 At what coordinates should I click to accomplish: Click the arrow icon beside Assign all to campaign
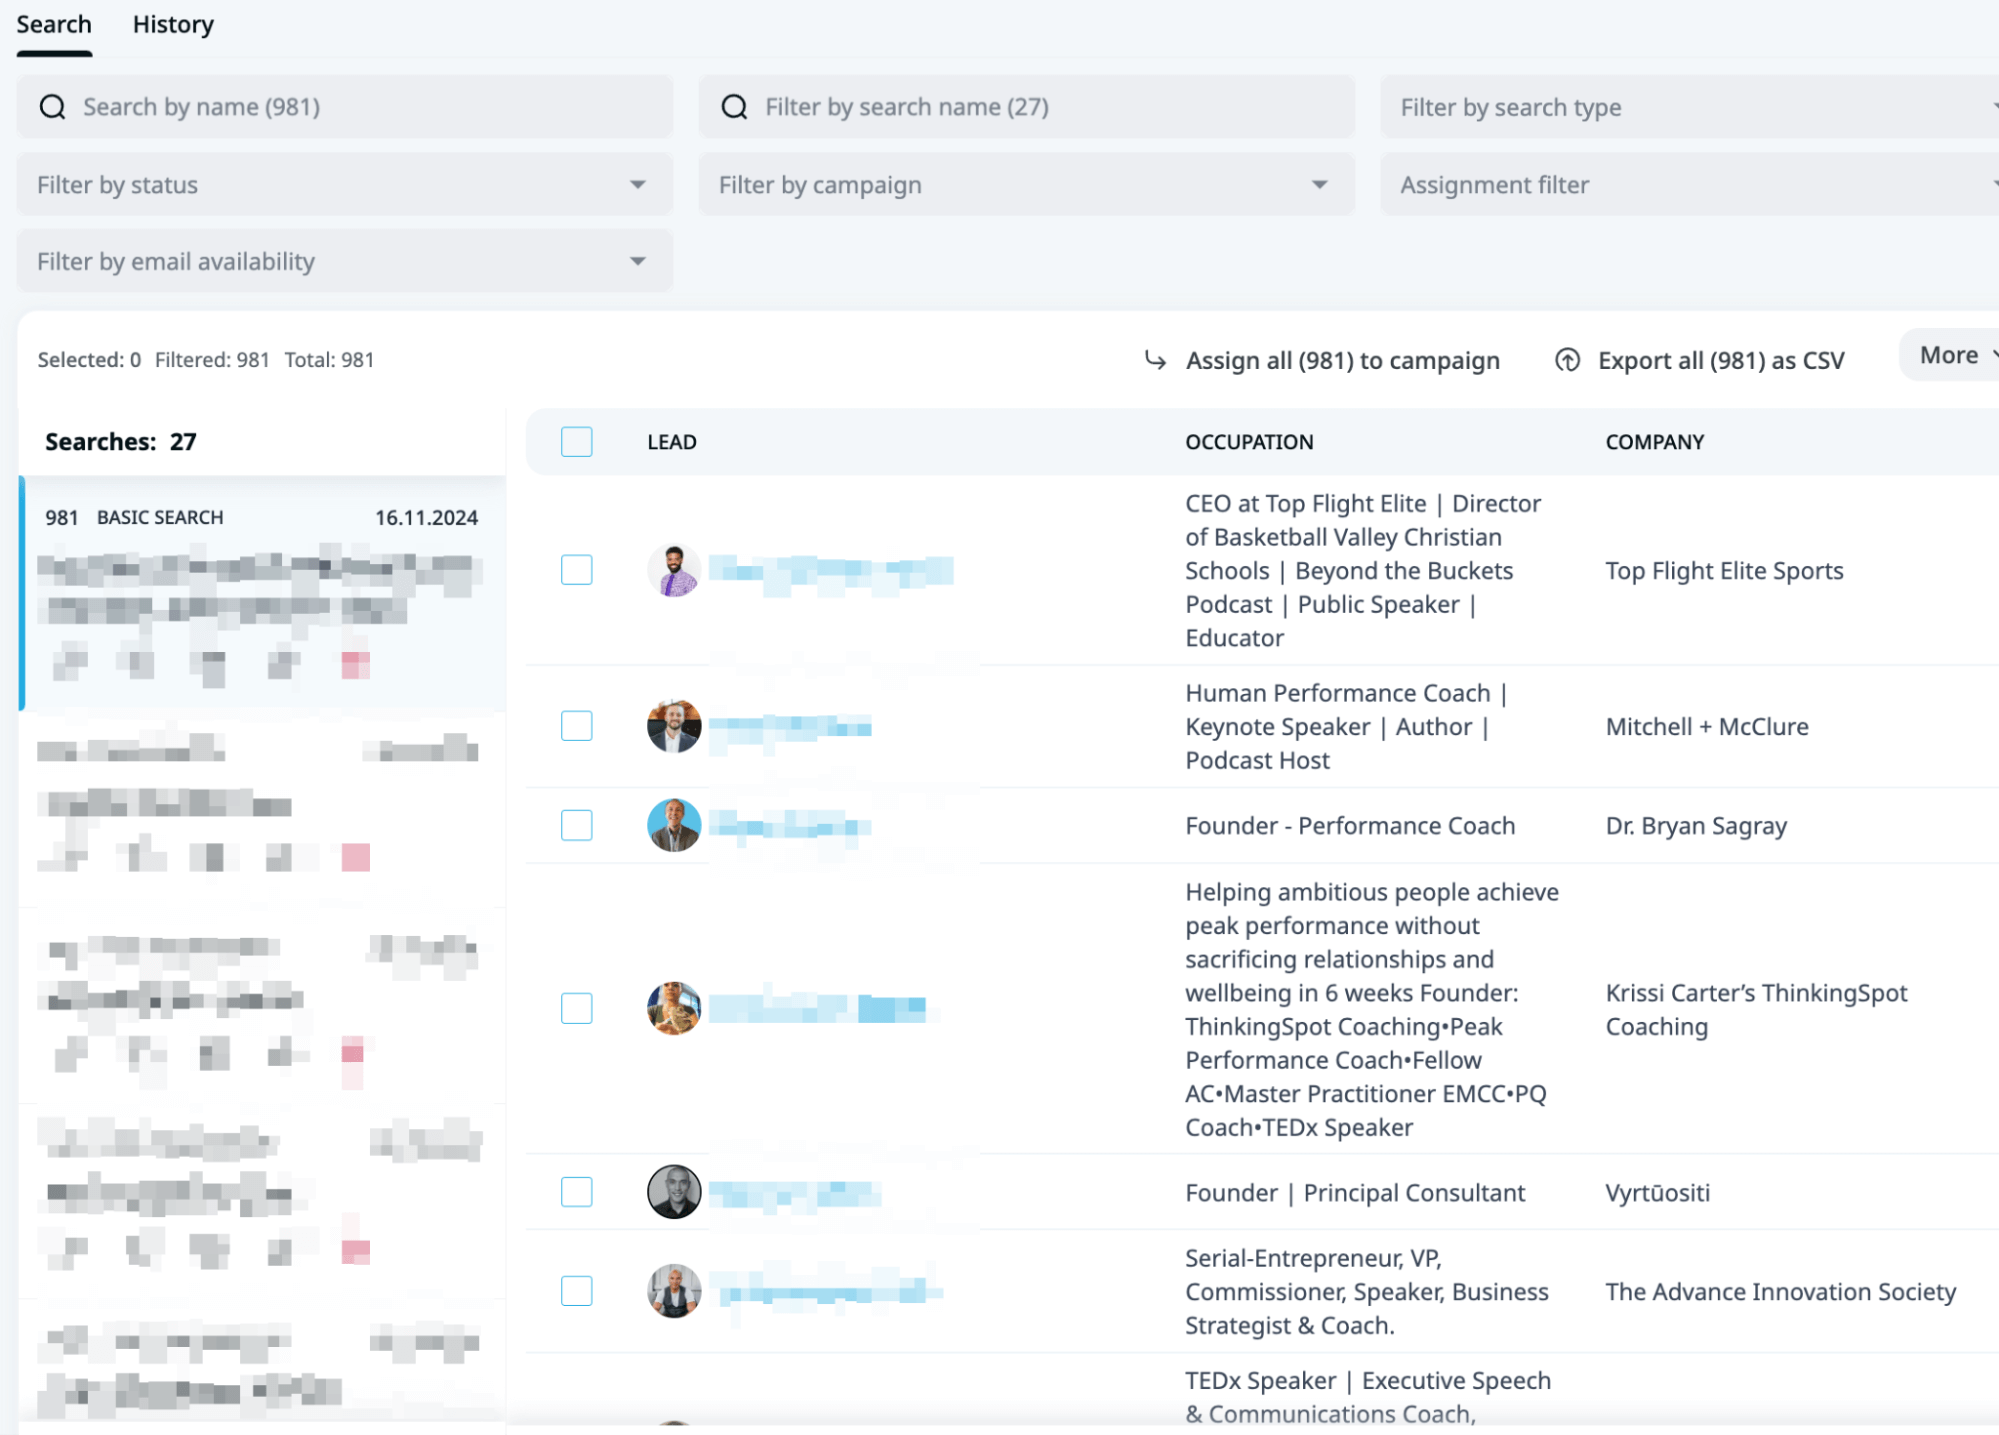1153,360
